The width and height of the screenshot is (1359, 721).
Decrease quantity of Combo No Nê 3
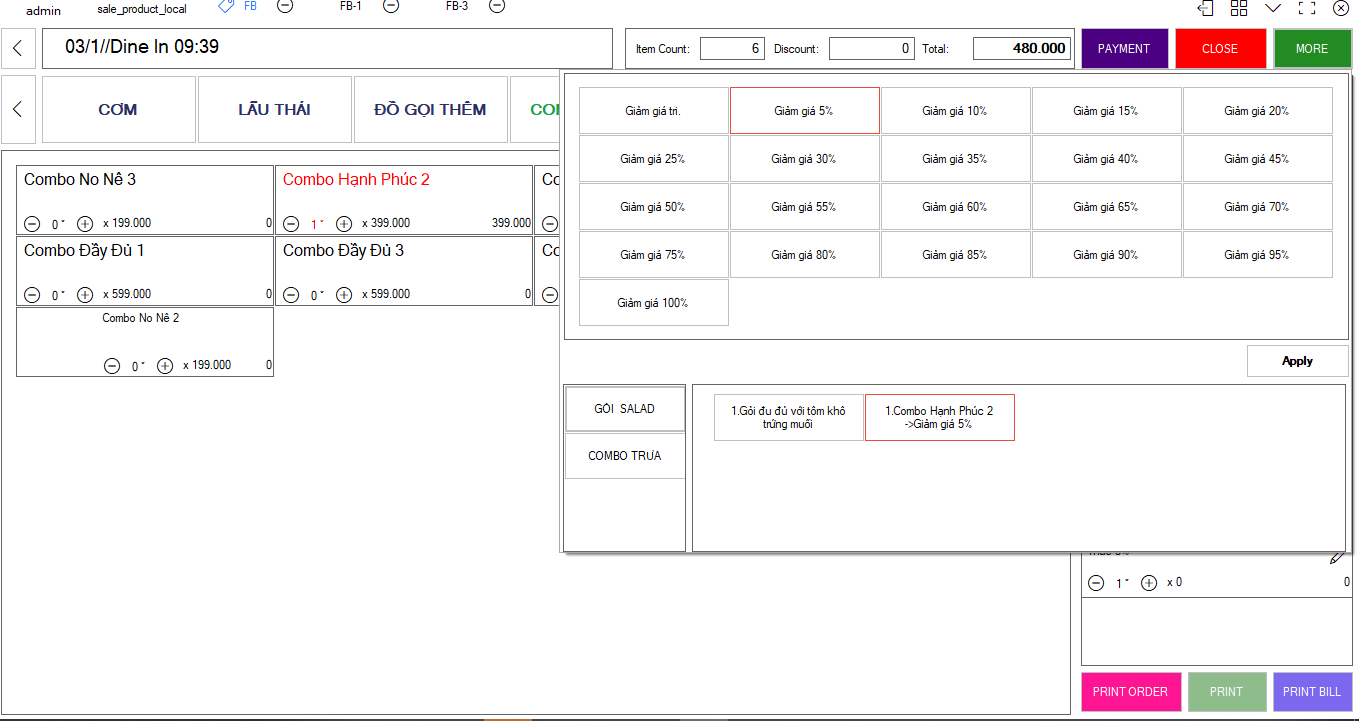click(x=32, y=224)
